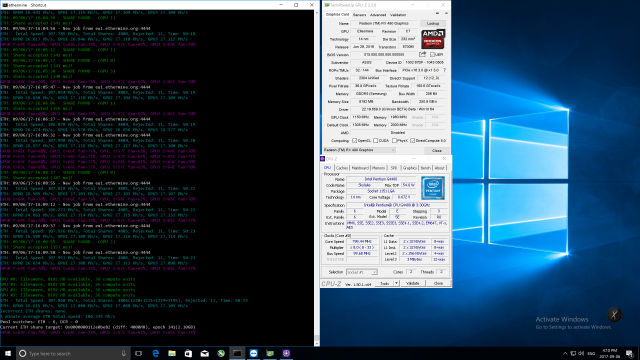
Task: Click the Close button in GPU-Z
Action: click(437, 151)
